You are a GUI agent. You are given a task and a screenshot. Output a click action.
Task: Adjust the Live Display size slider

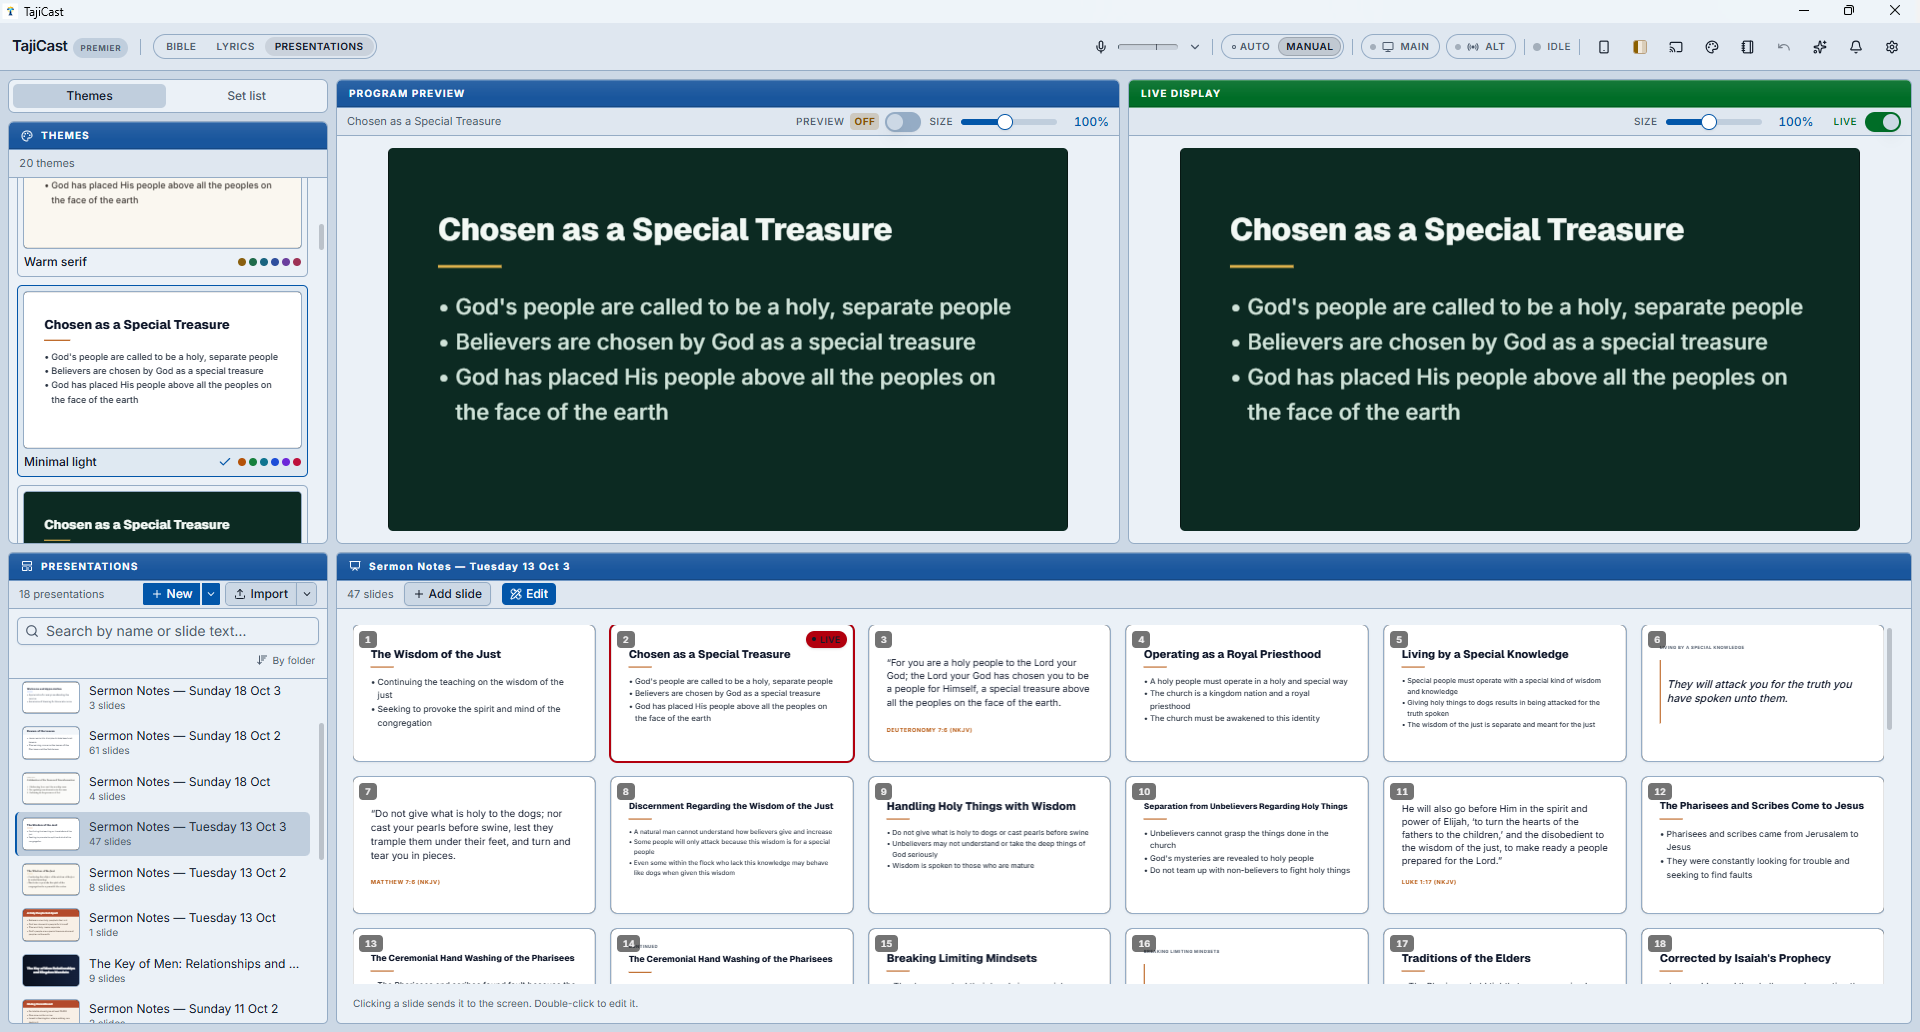(1713, 122)
